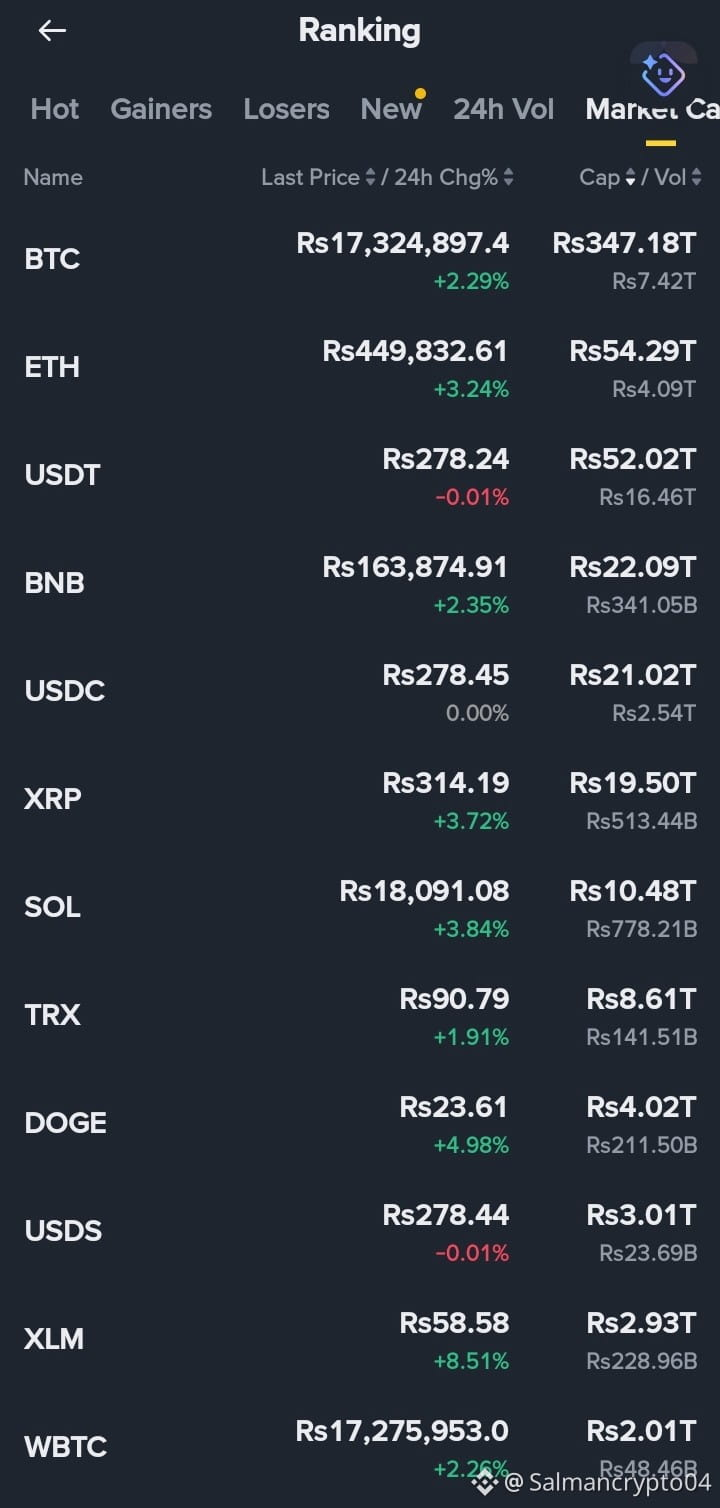The height and width of the screenshot is (1508, 720).
Task: Switch to the Hot tab
Action: click(55, 109)
